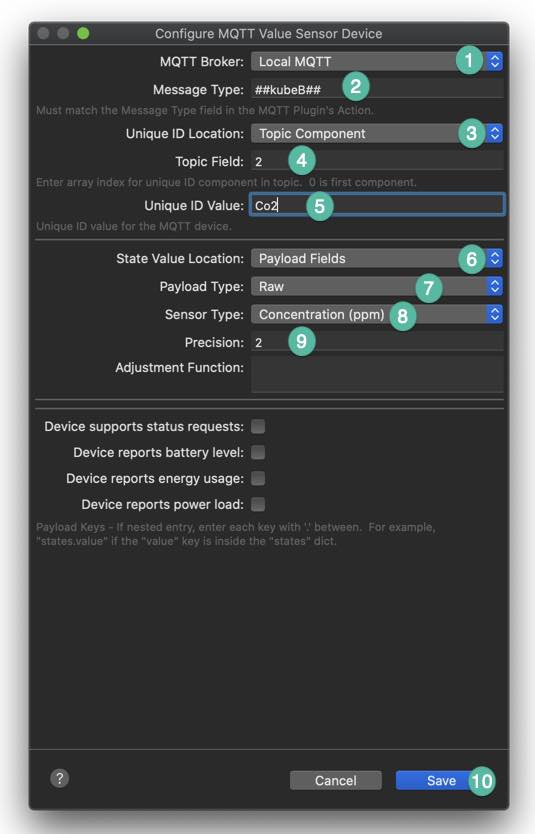Viewport: 535px width, 834px height.
Task: Expand the Unique ID Location dropdown
Action: tap(377, 134)
